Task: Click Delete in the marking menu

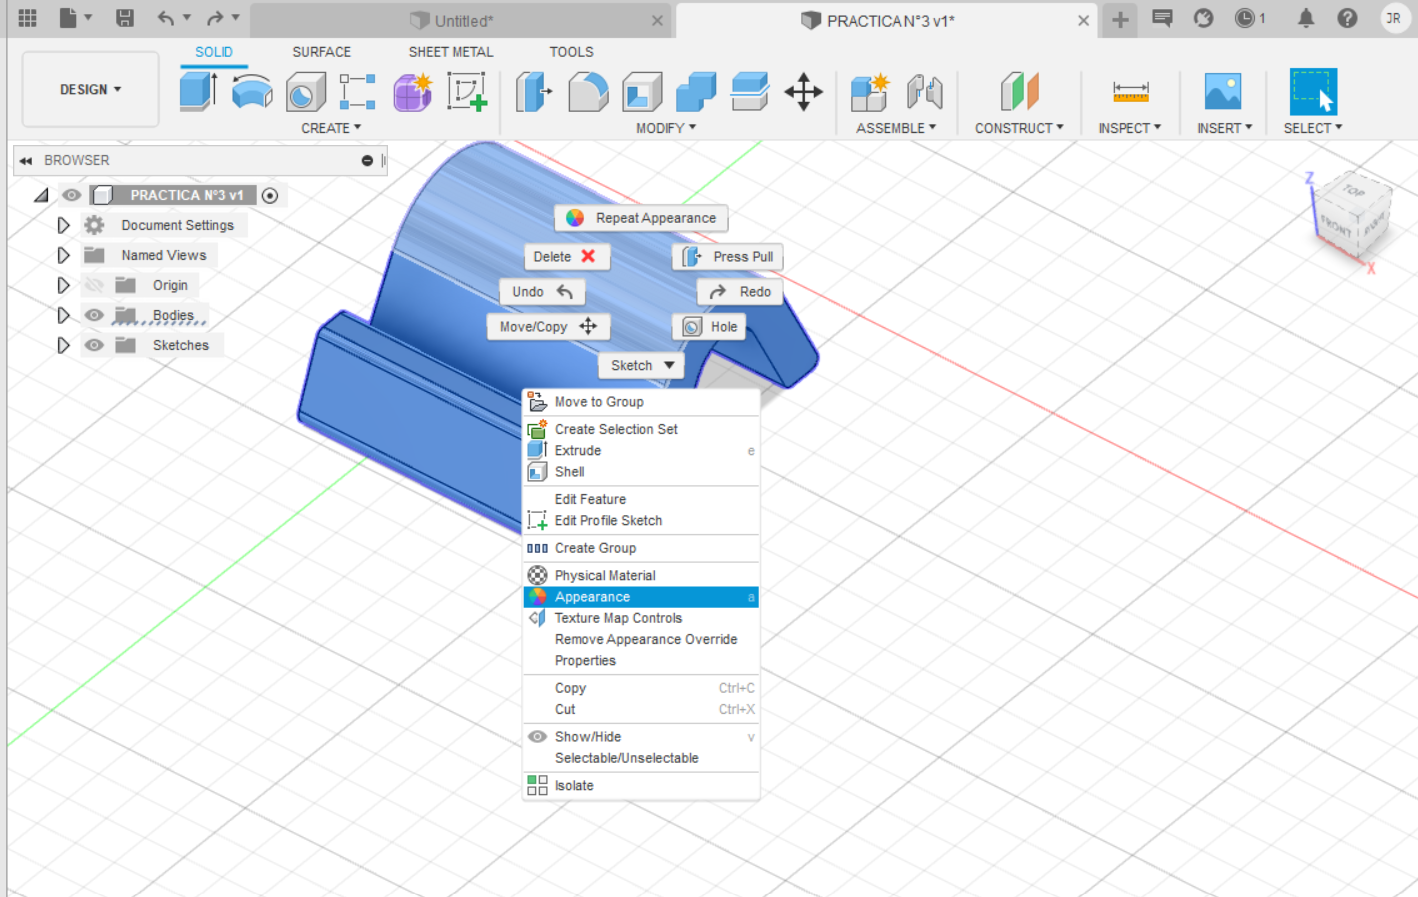Action: pos(567,257)
